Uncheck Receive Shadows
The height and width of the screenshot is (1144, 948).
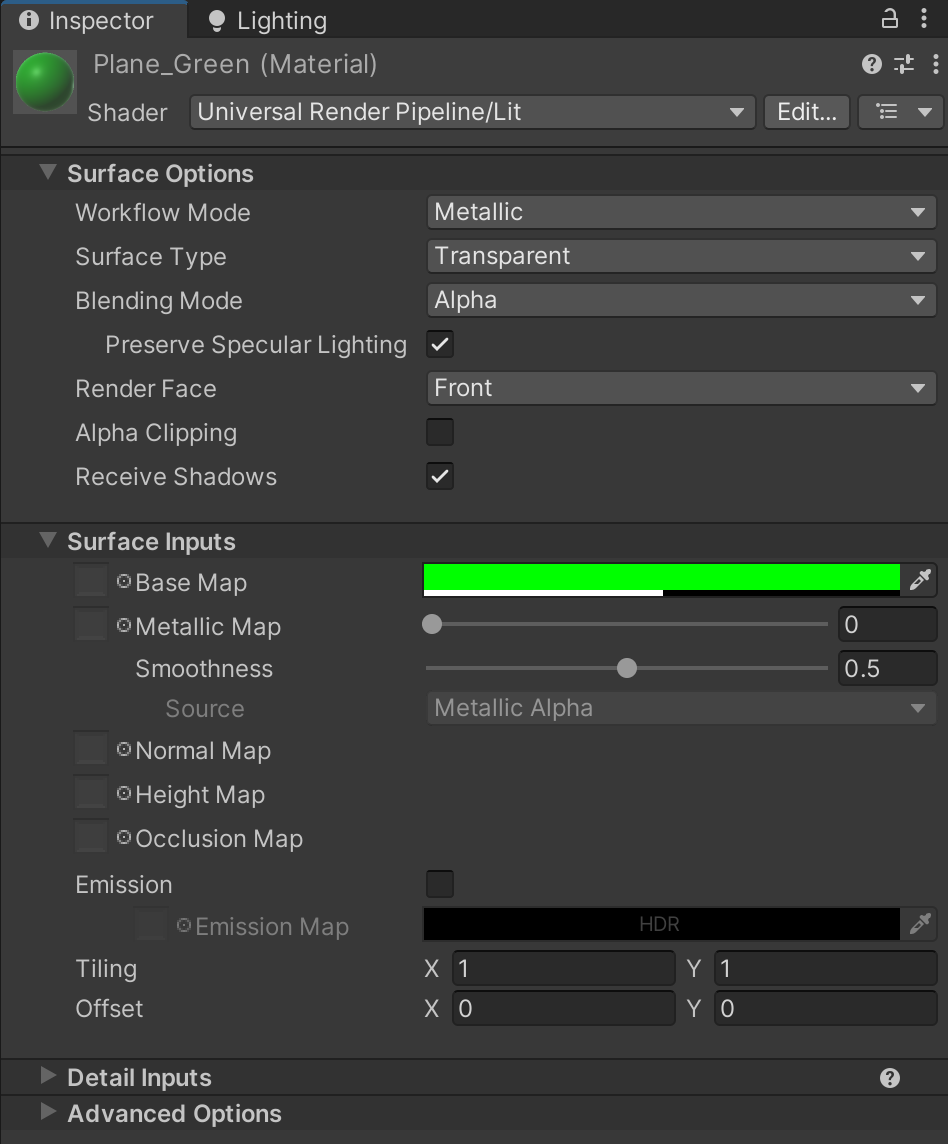pyautogui.click(x=439, y=477)
